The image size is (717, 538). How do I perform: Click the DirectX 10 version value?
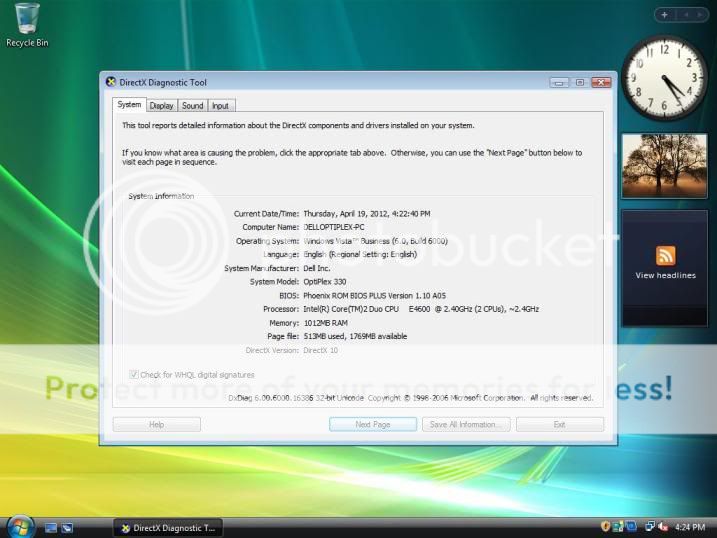pos(321,350)
